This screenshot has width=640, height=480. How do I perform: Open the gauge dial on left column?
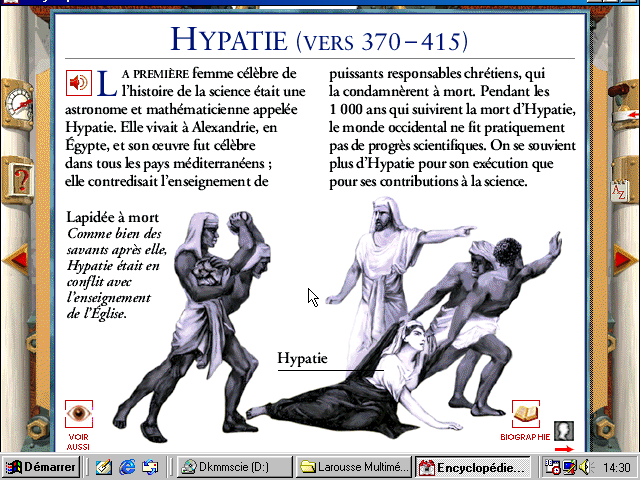(18, 104)
